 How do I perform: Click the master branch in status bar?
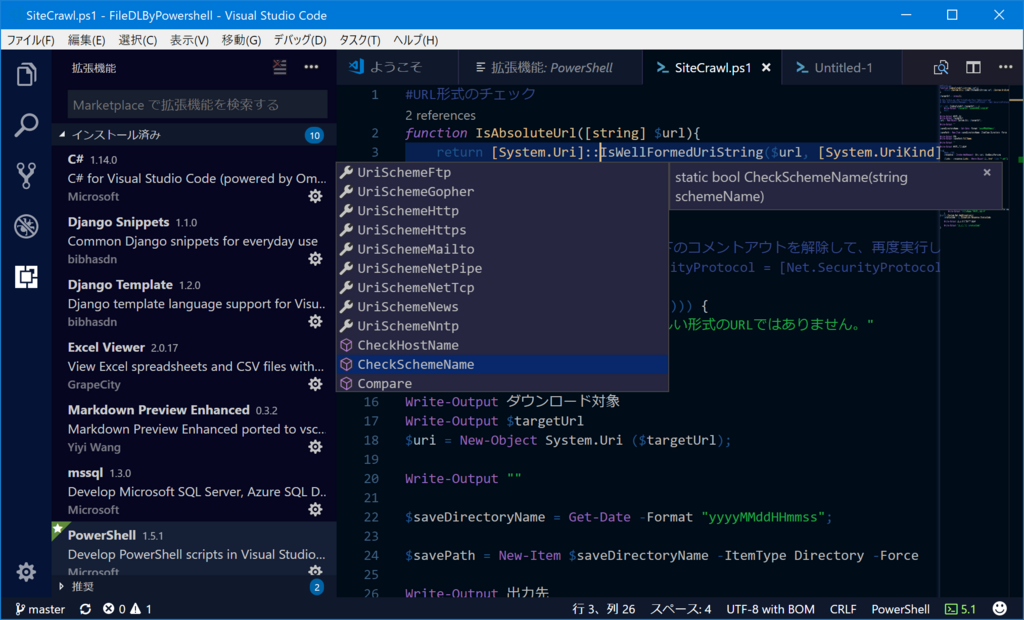[40, 609]
